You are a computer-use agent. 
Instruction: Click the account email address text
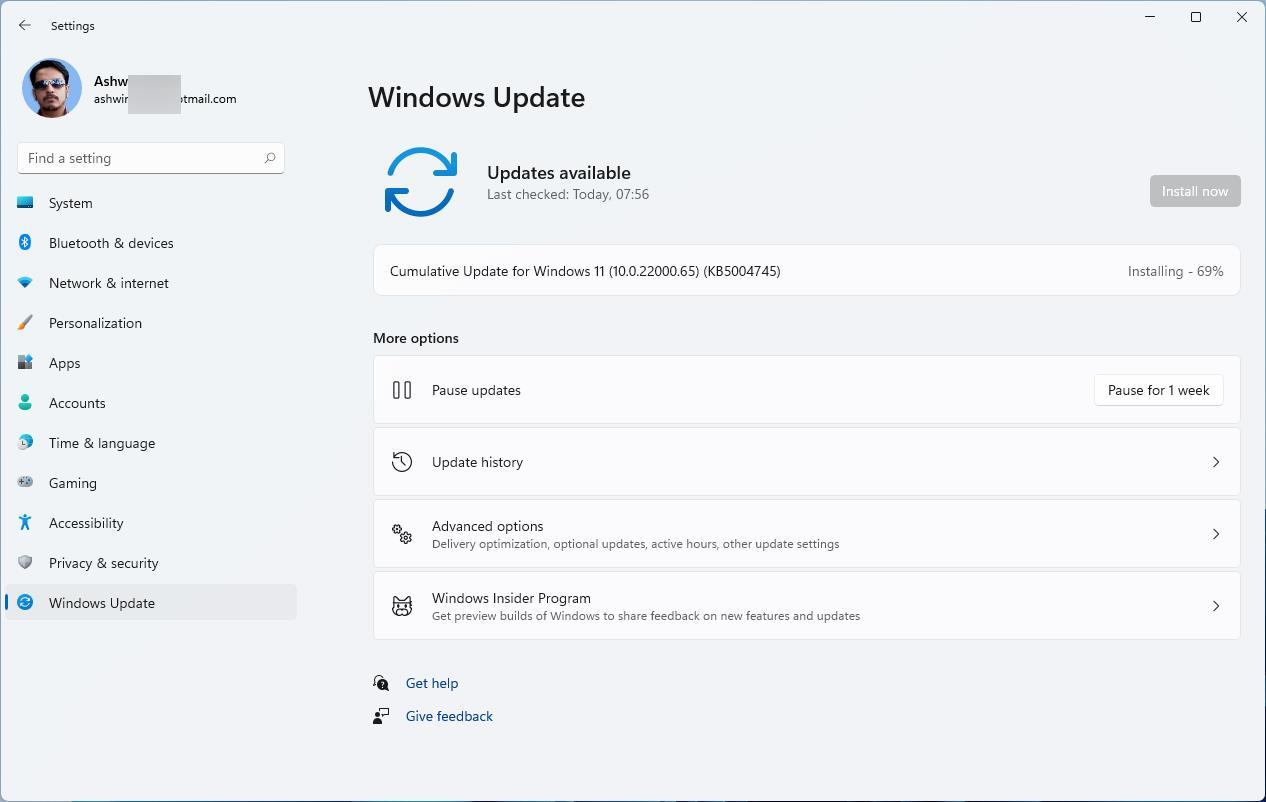(165, 99)
